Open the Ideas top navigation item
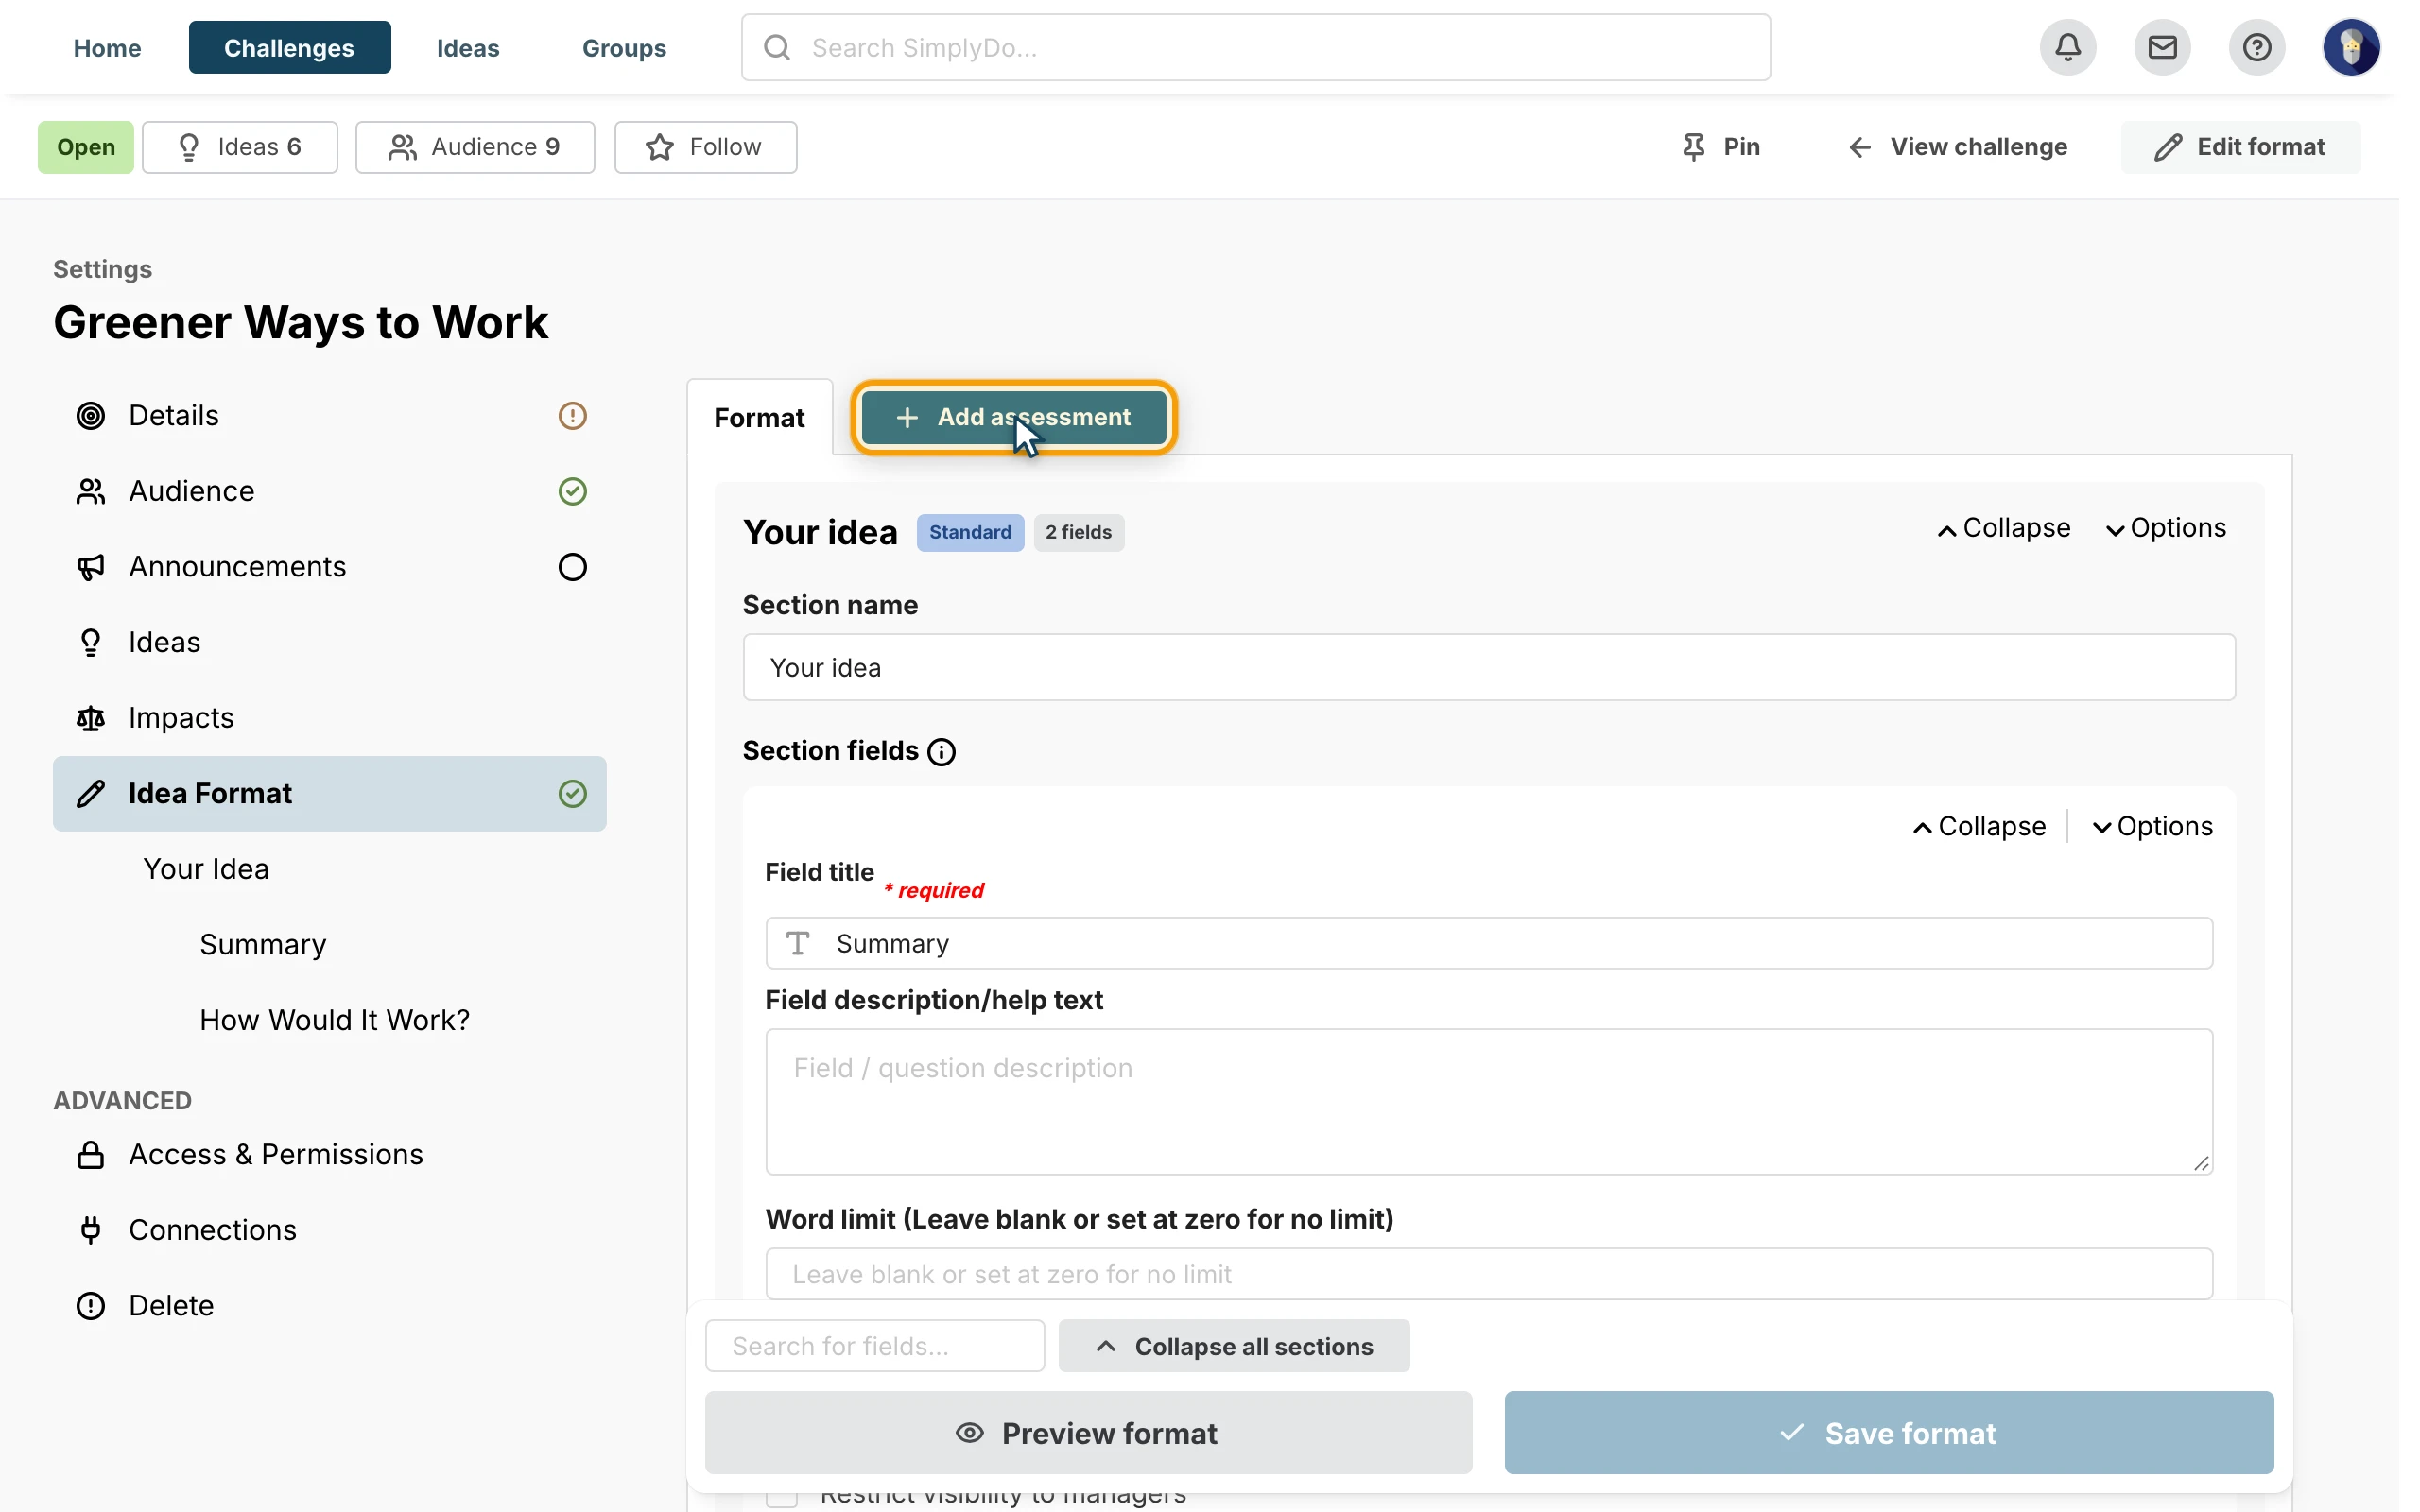2420x1512 pixels. click(x=468, y=47)
